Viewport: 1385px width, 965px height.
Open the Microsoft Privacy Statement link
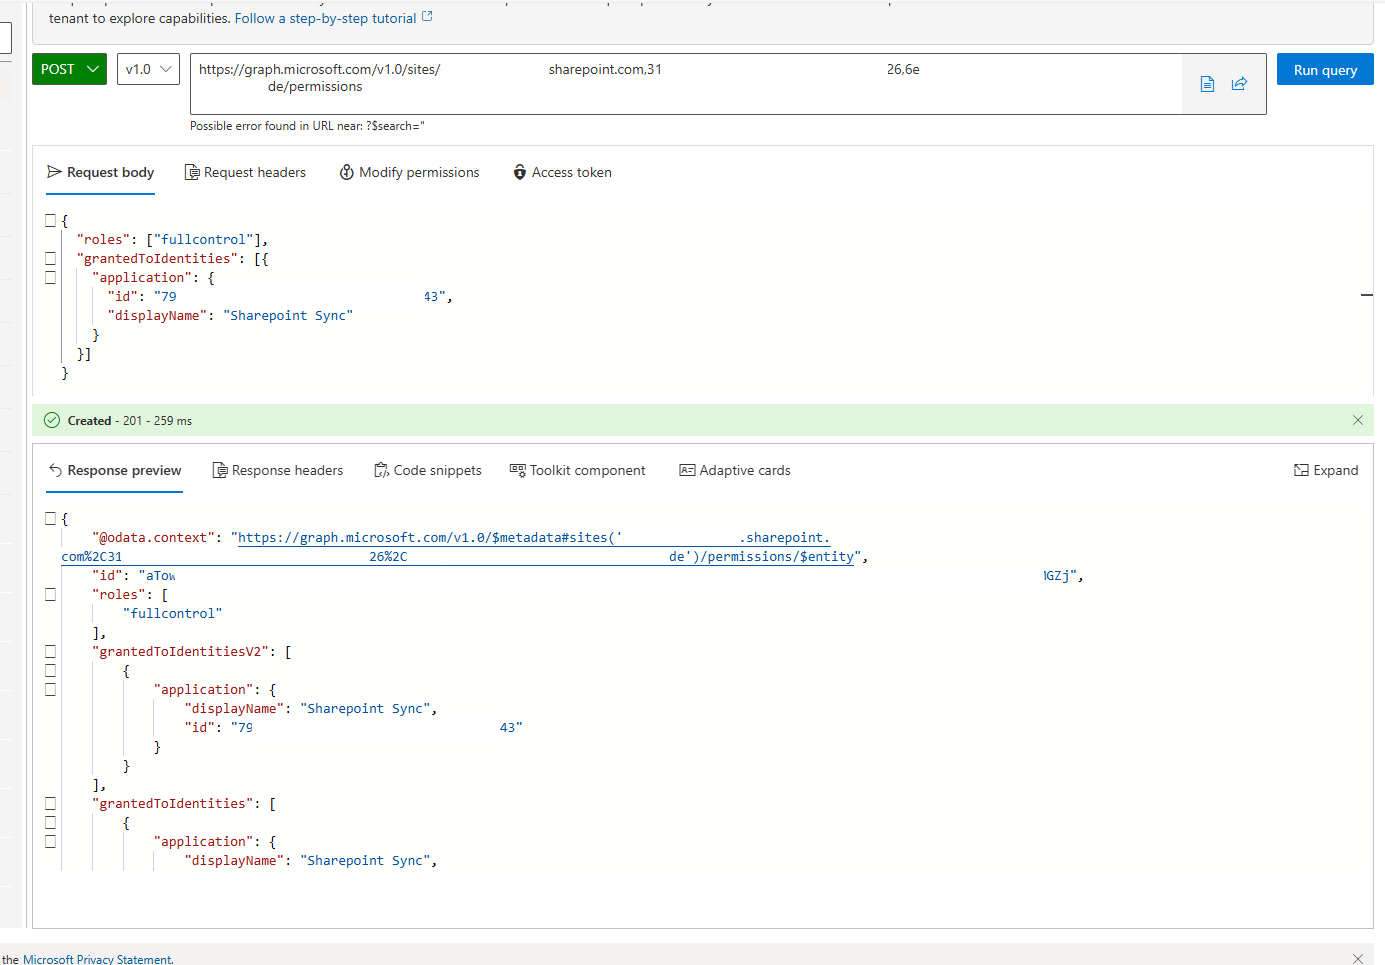point(97,959)
